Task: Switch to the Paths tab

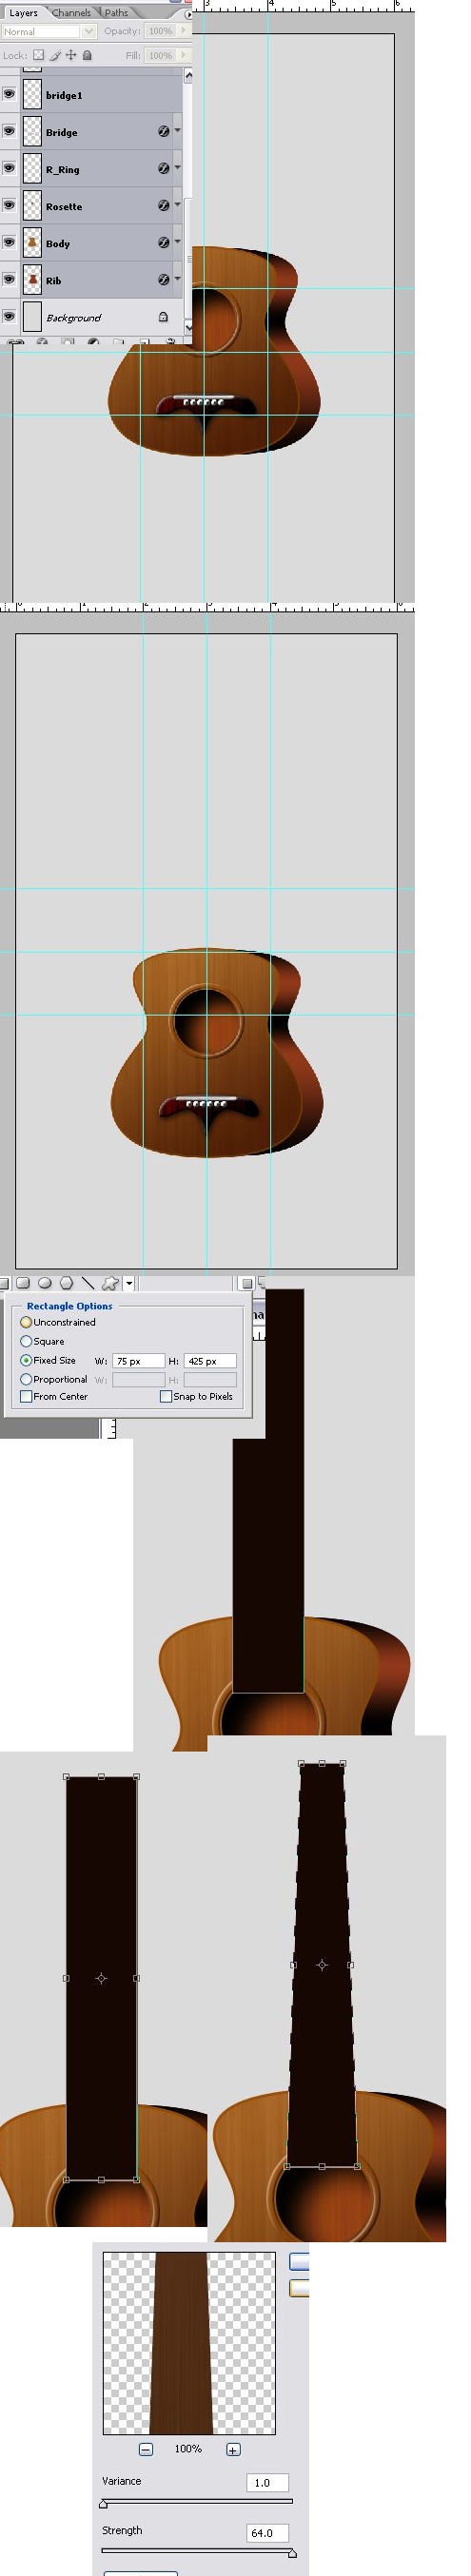Action: [x=116, y=13]
